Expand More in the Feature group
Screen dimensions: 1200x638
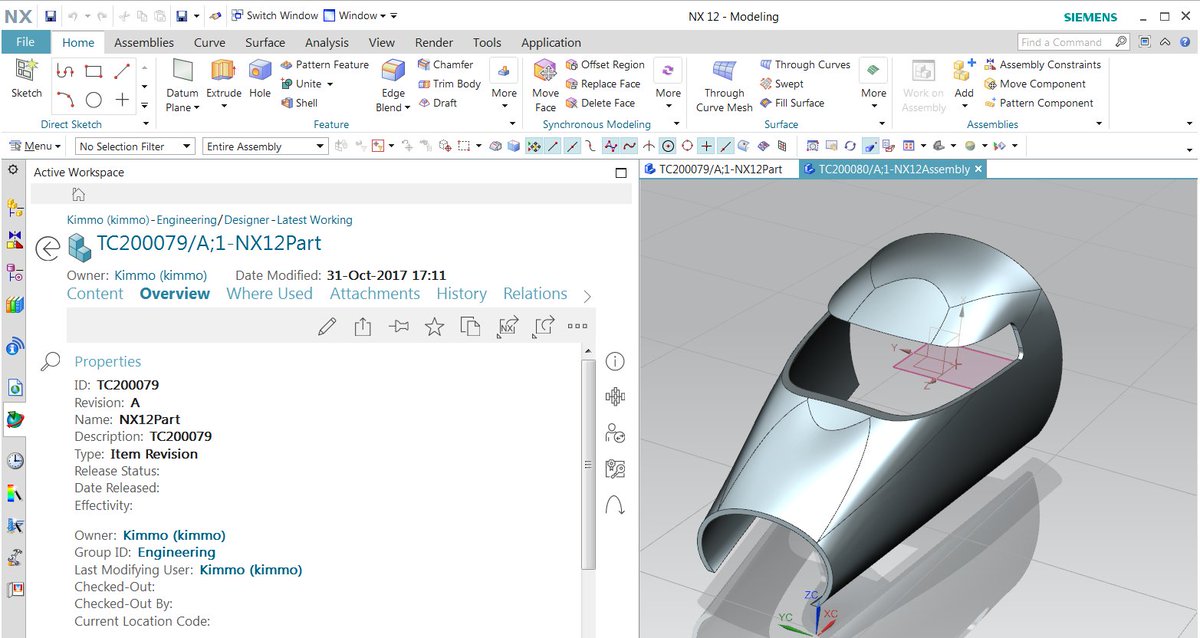(x=504, y=84)
